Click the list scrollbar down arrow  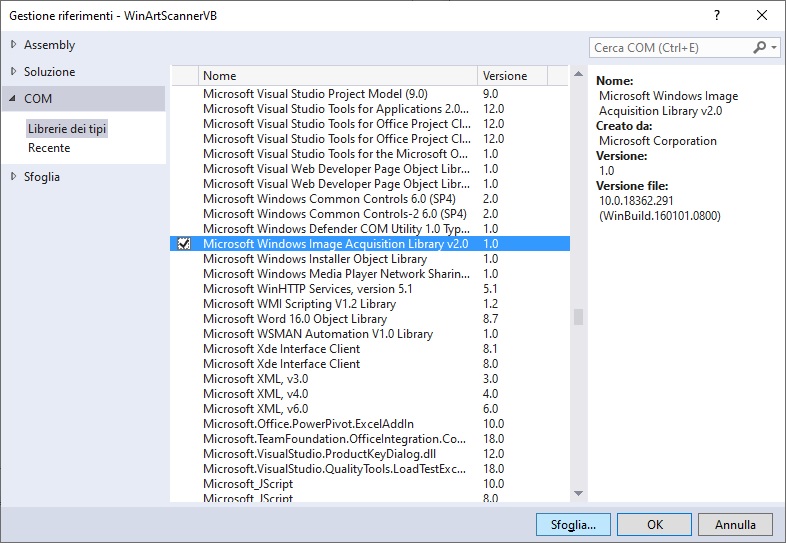578,493
